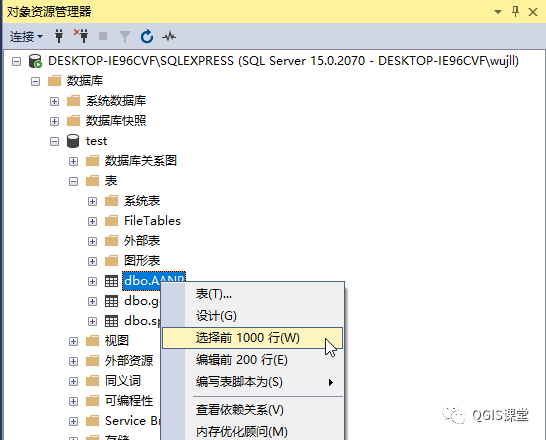Expand the dbo.AANP table node
The width and height of the screenshot is (546, 440).
[92, 281]
